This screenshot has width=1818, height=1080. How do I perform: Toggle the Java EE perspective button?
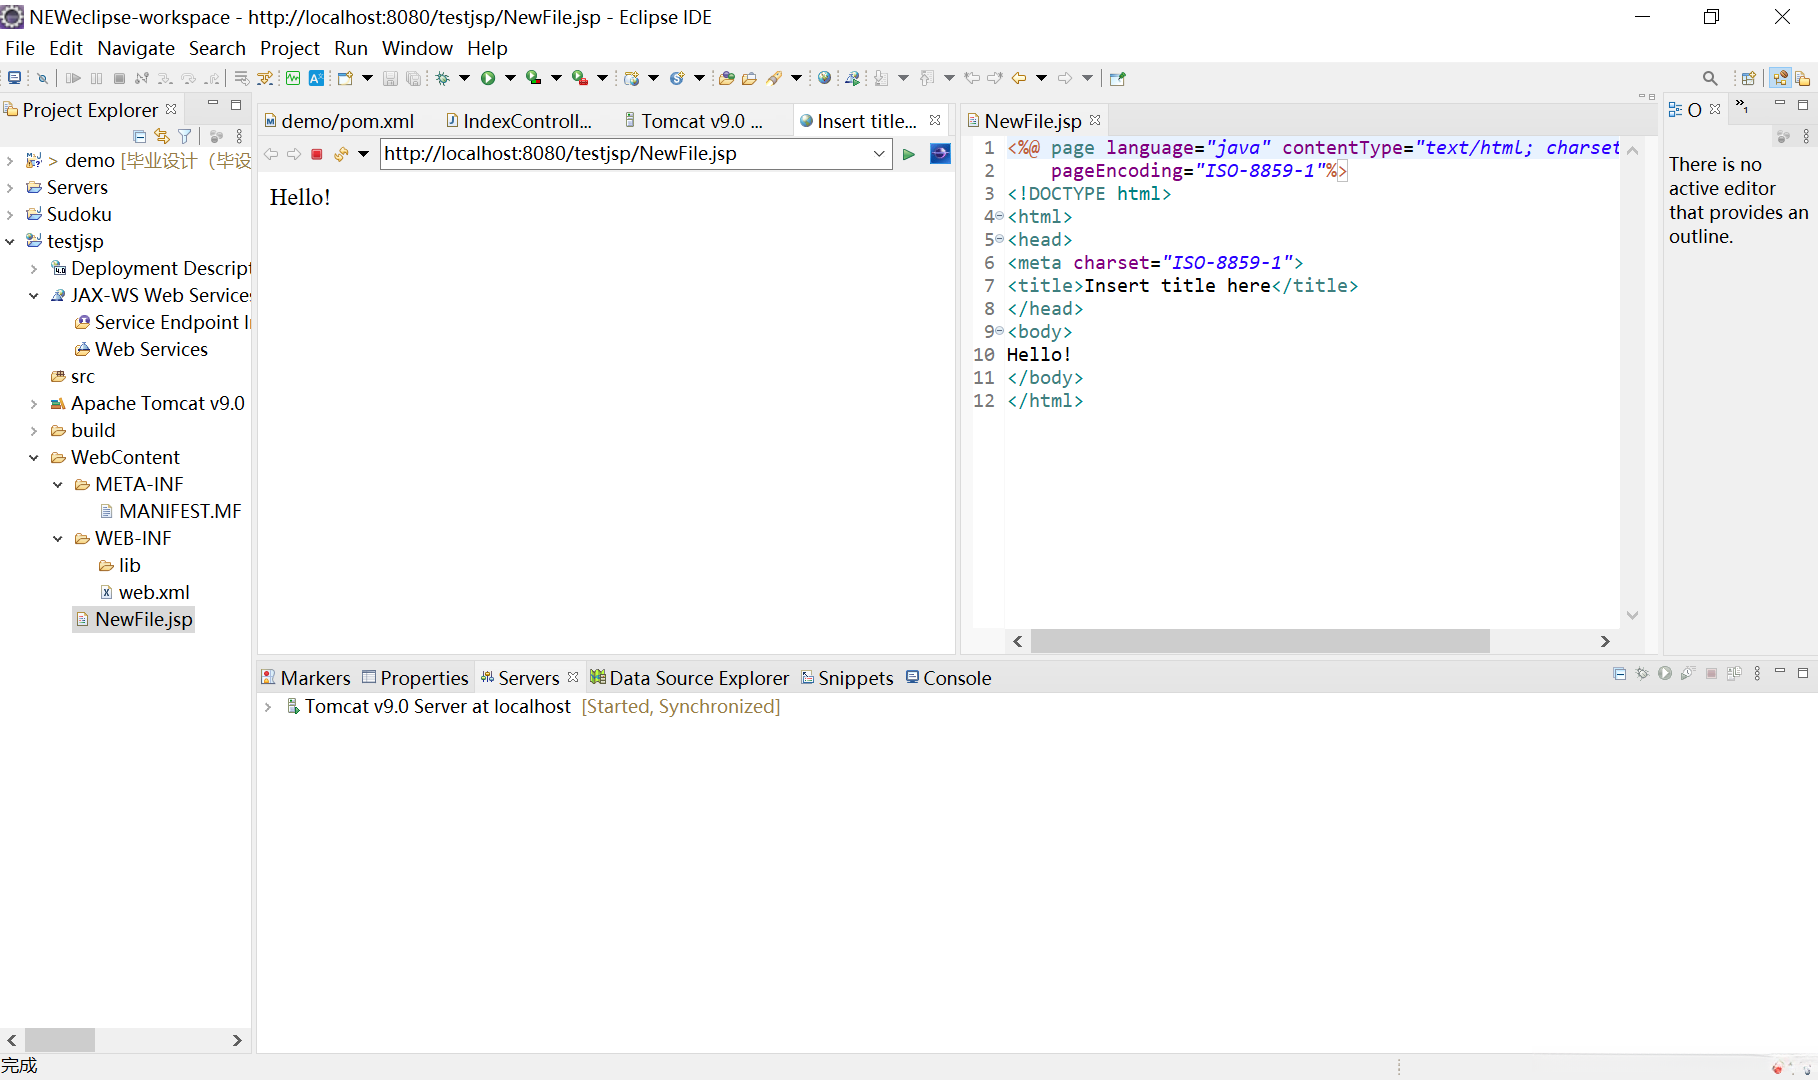(1780, 78)
